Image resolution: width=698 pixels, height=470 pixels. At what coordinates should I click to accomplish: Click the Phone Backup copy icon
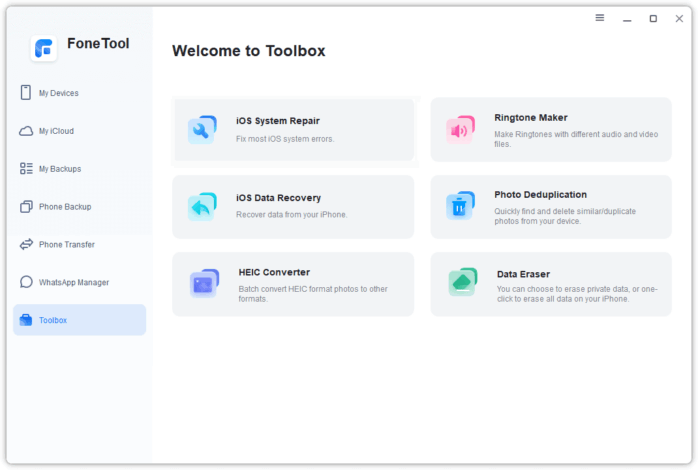[x=26, y=207]
